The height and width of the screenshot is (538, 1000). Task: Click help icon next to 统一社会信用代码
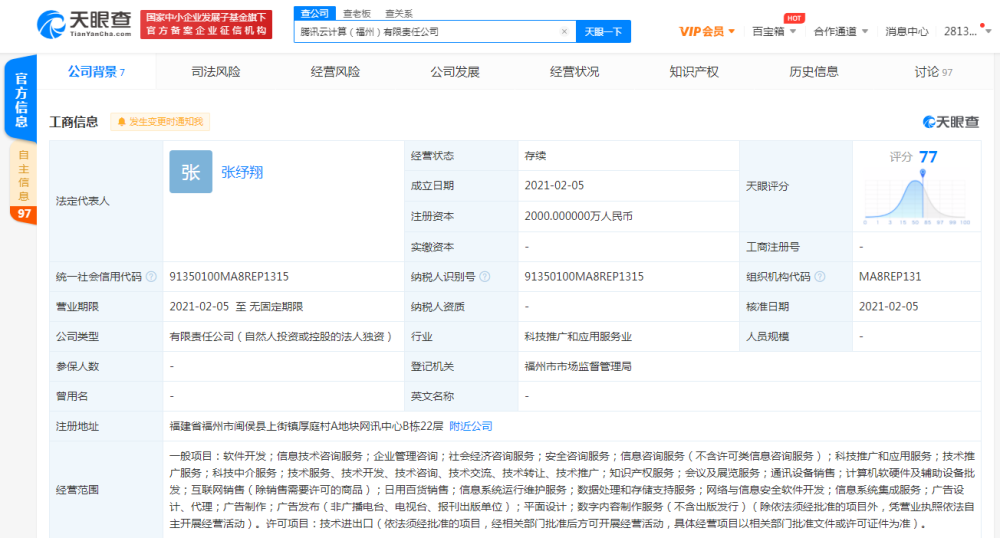tap(151, 277)
